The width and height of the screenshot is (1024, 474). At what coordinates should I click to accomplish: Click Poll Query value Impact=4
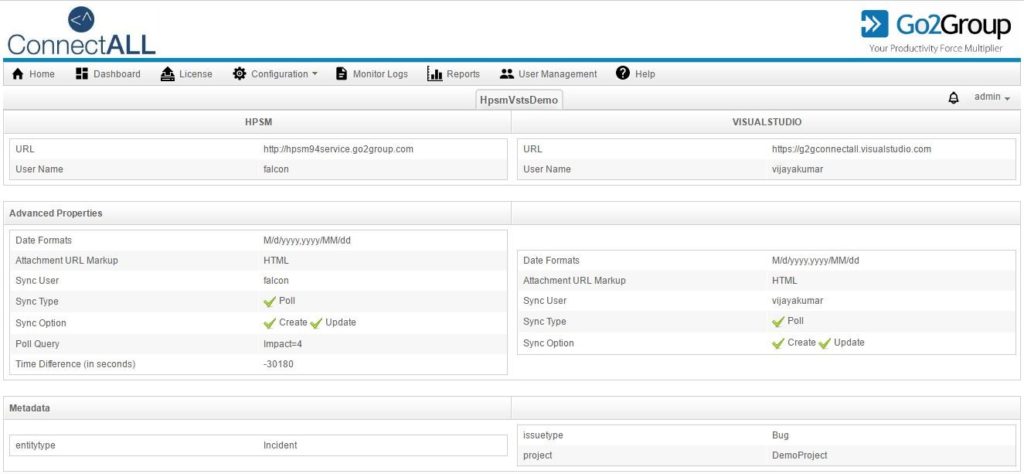[x=283, y=344]
